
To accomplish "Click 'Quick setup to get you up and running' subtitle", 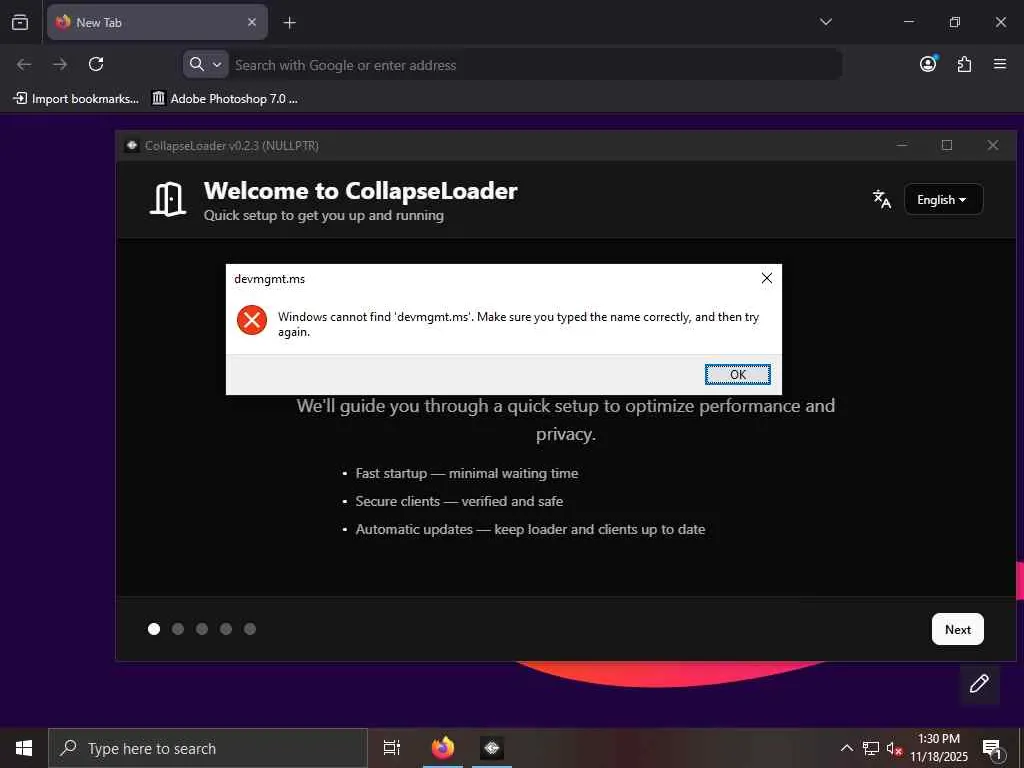I will tap(323, 215).
